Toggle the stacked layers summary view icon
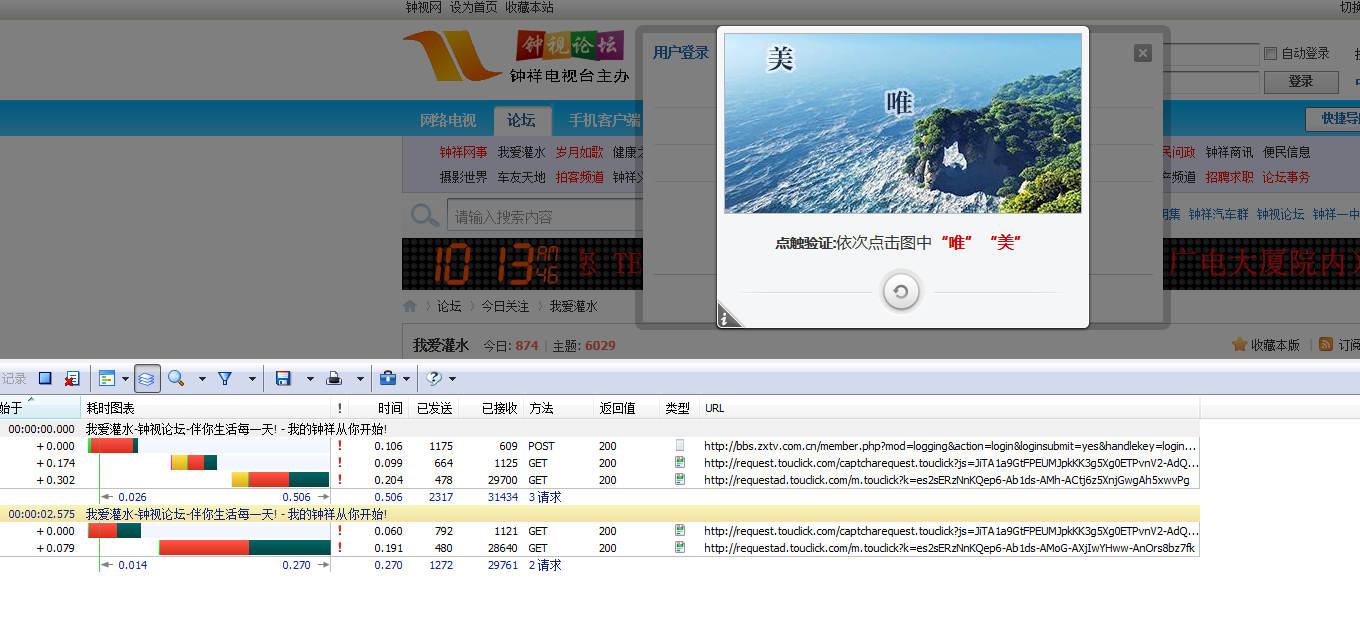Image resolution: width=1360 pixels, height=643 pixels. pos(146,379)
